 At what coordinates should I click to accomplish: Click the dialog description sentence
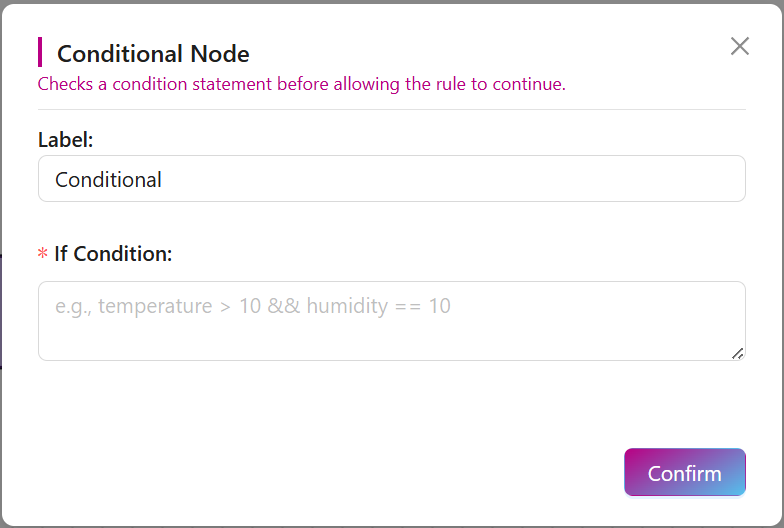point(301,84)
